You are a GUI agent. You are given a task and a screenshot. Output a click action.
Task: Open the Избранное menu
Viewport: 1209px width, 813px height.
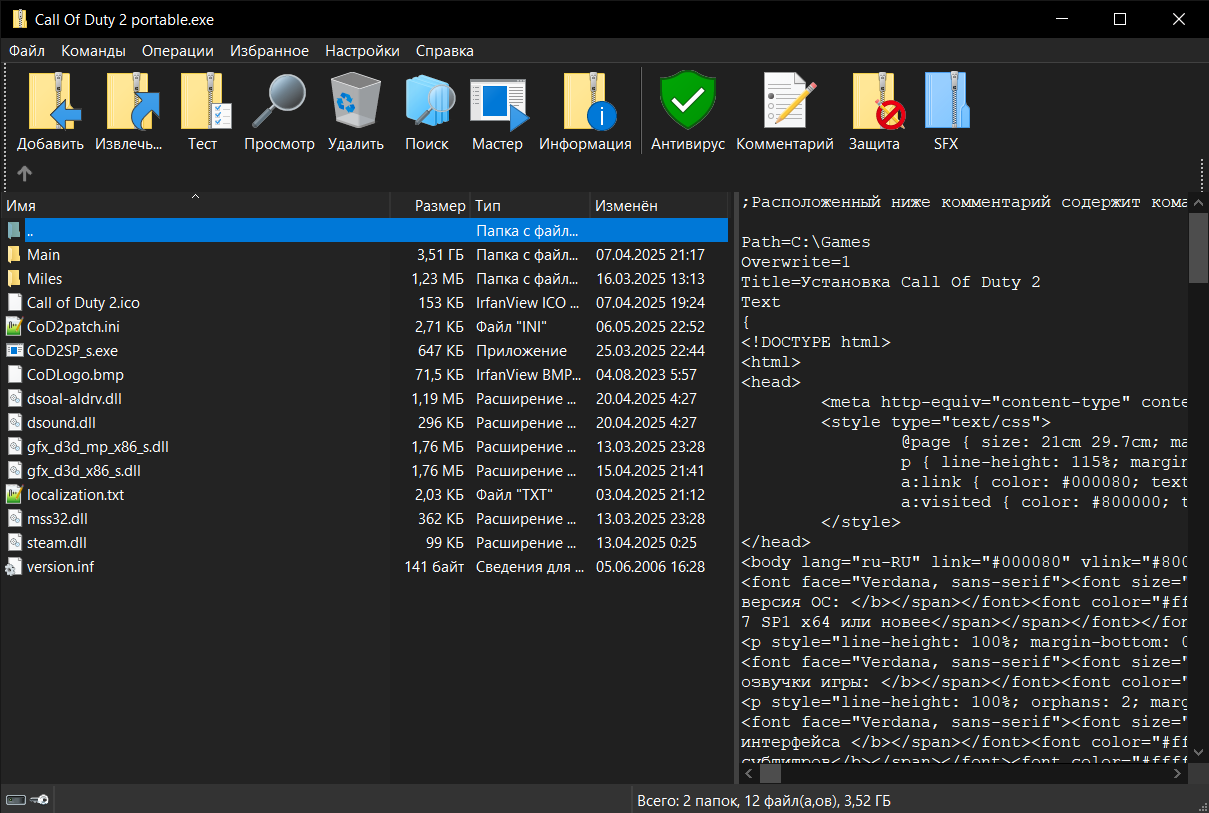point(269,51)
